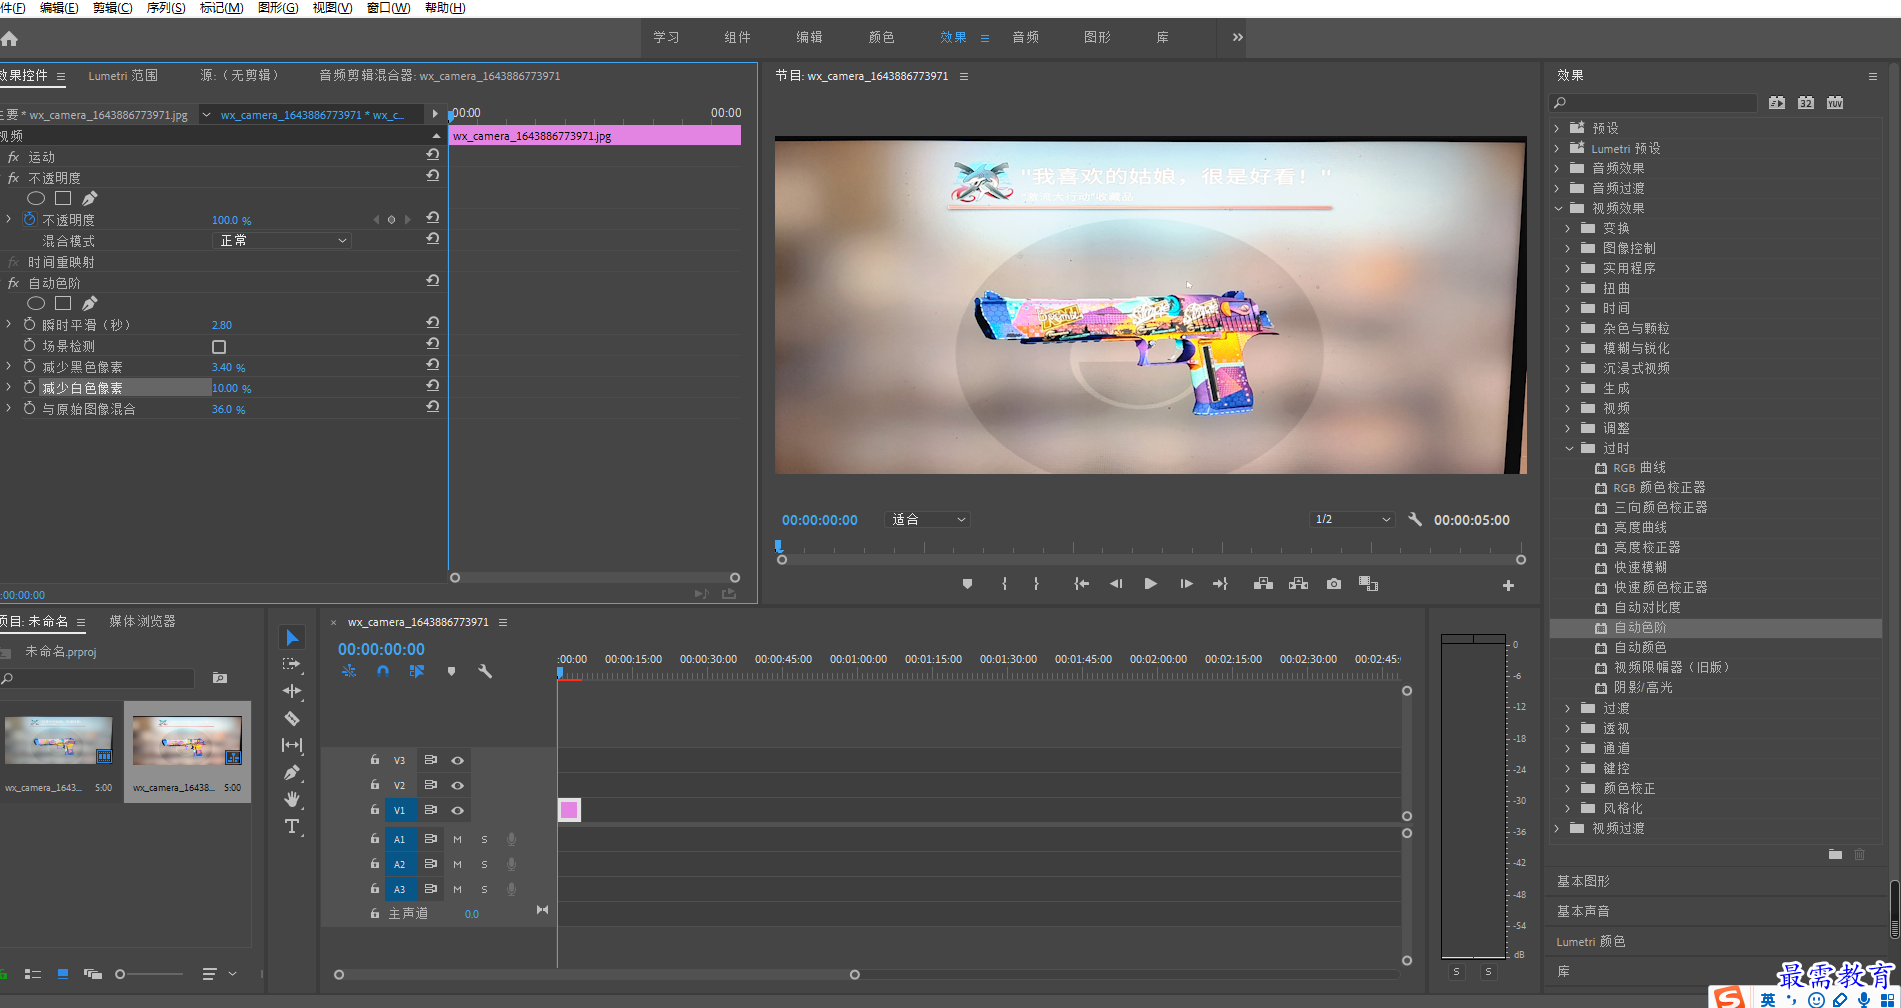1901x1008 pixels.
Task: Toggle V3 track visibility eye
Action: pyautogui.click(x=458, y=760)
